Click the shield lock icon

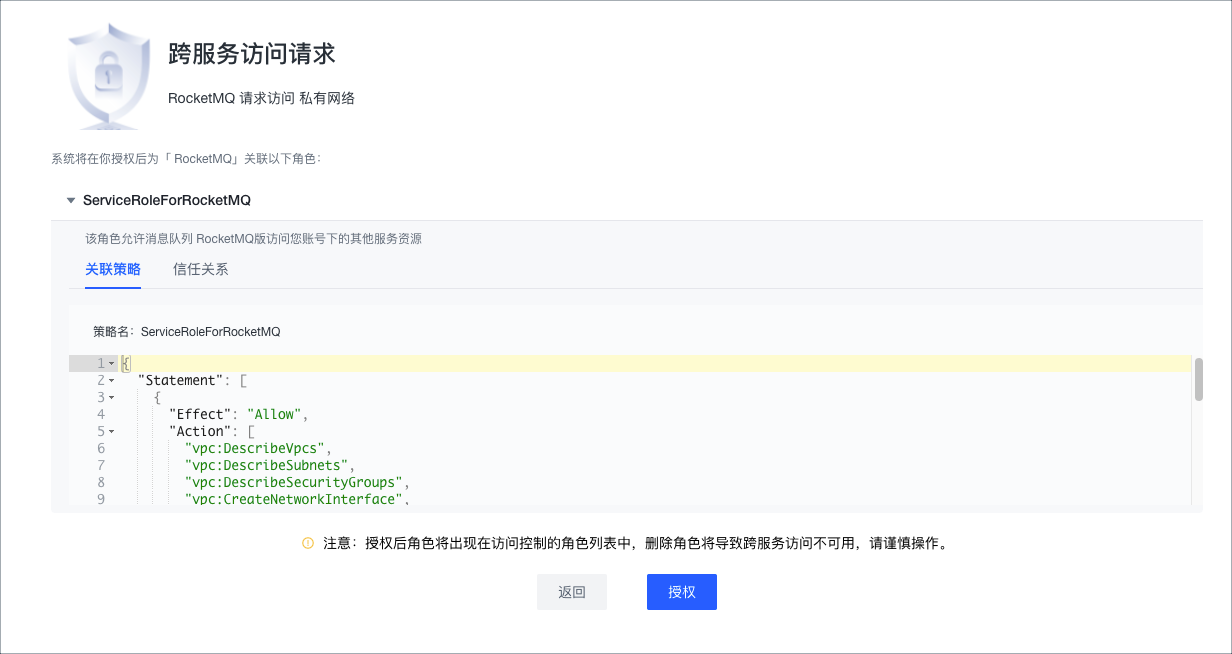pos(108,78)
